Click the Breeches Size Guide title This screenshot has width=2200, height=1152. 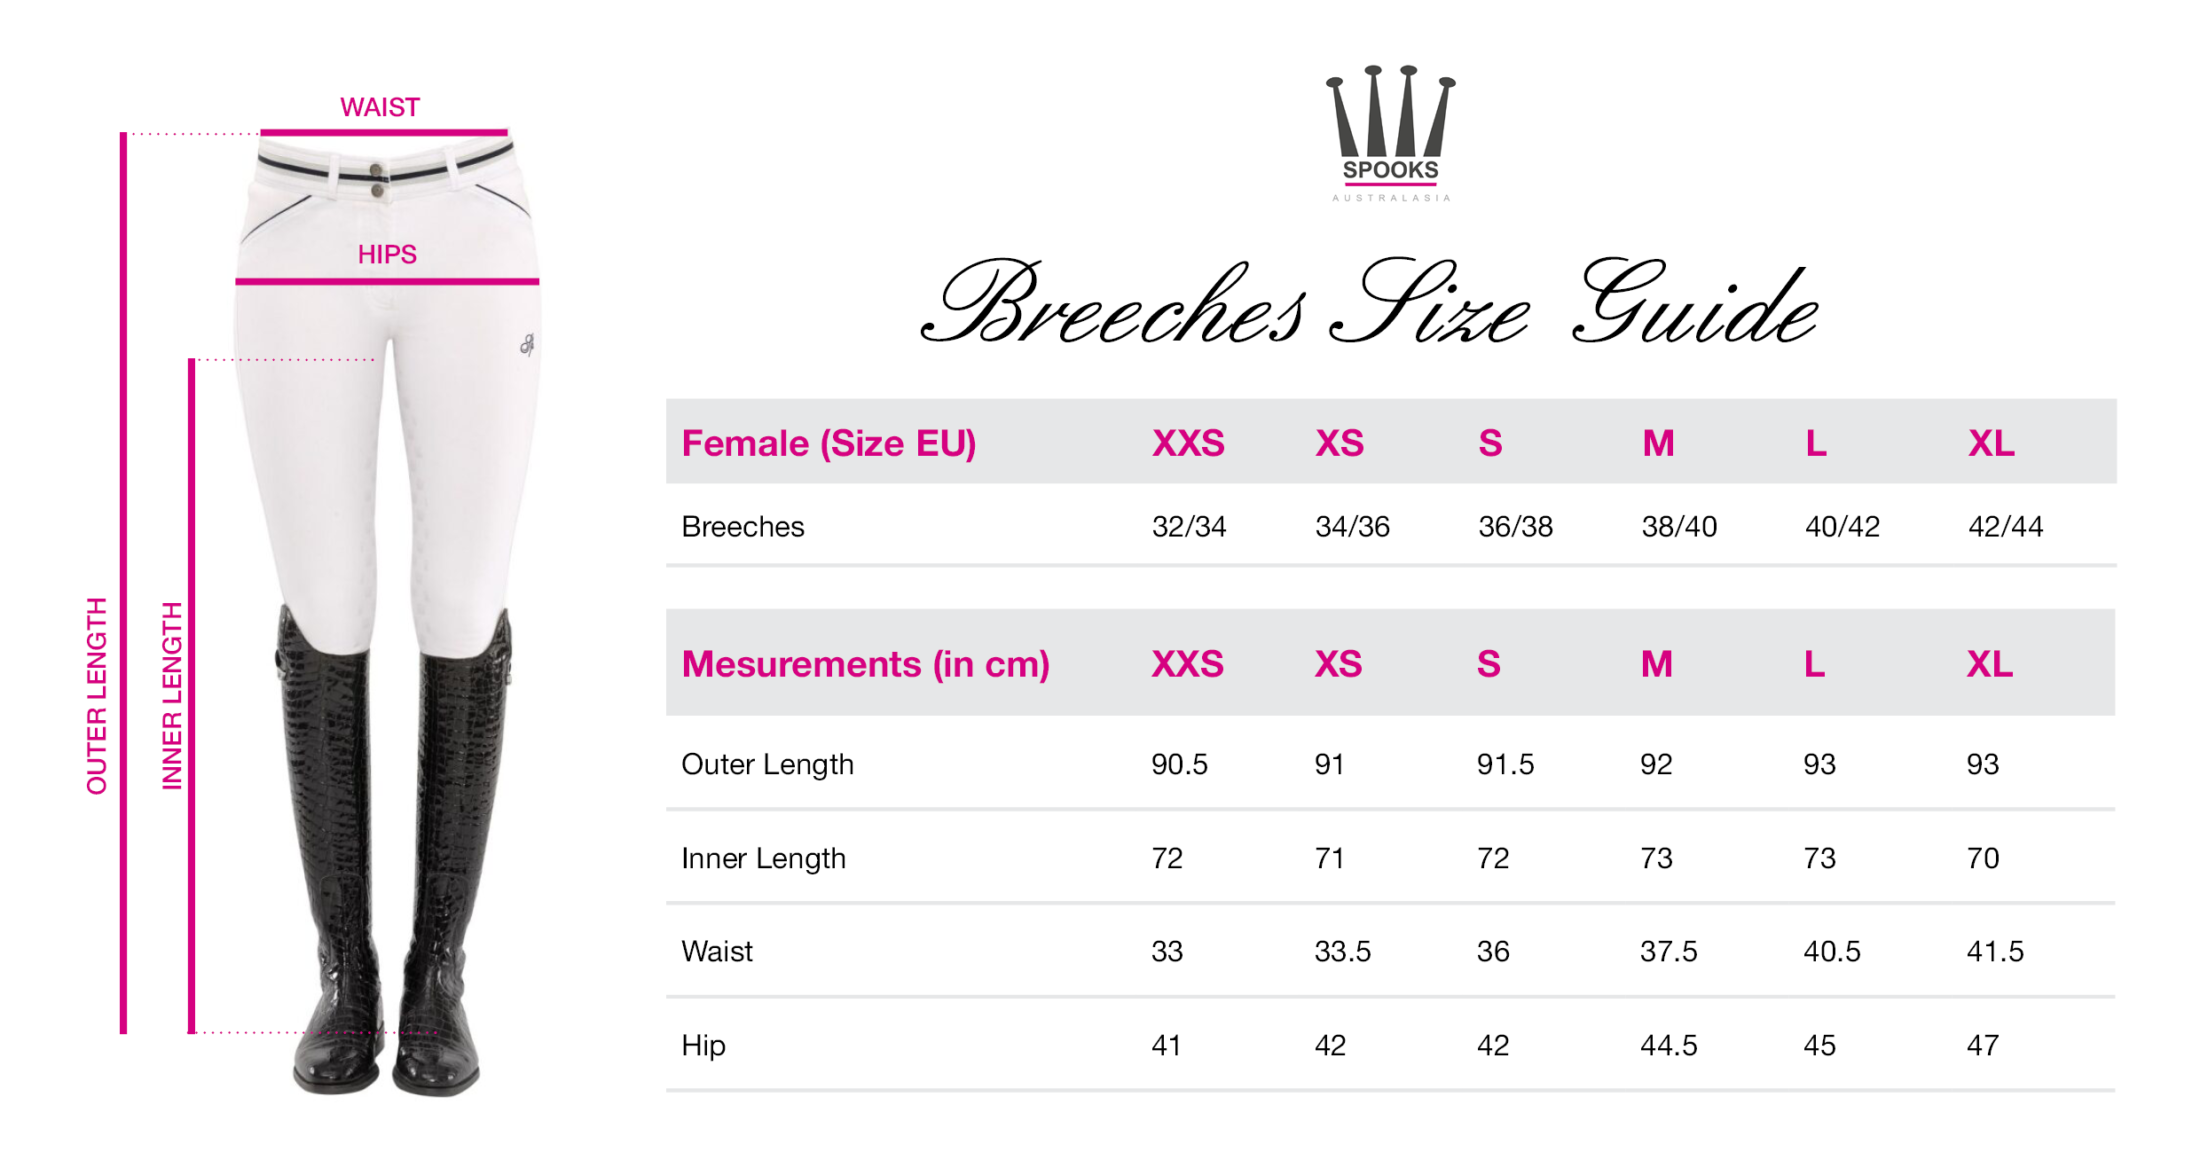(x=1370, y=303)
